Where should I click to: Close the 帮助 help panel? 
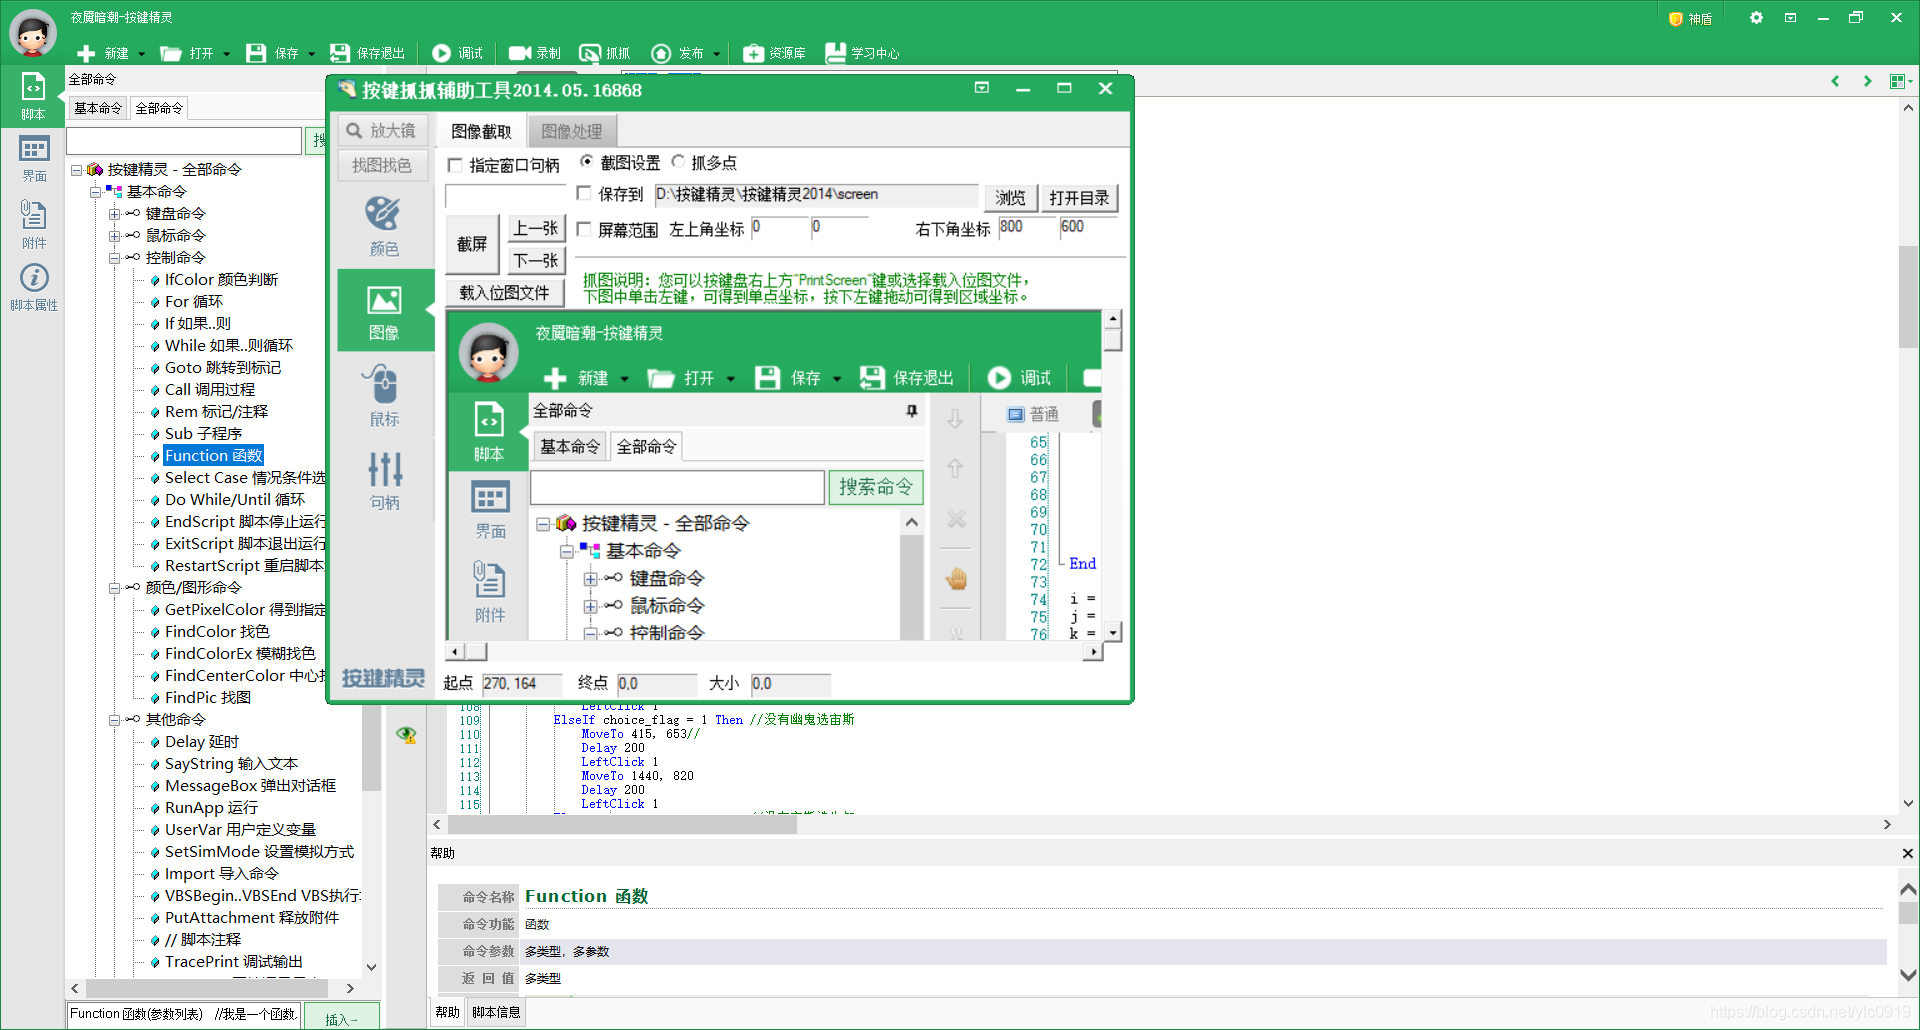tap(1907, 853)
